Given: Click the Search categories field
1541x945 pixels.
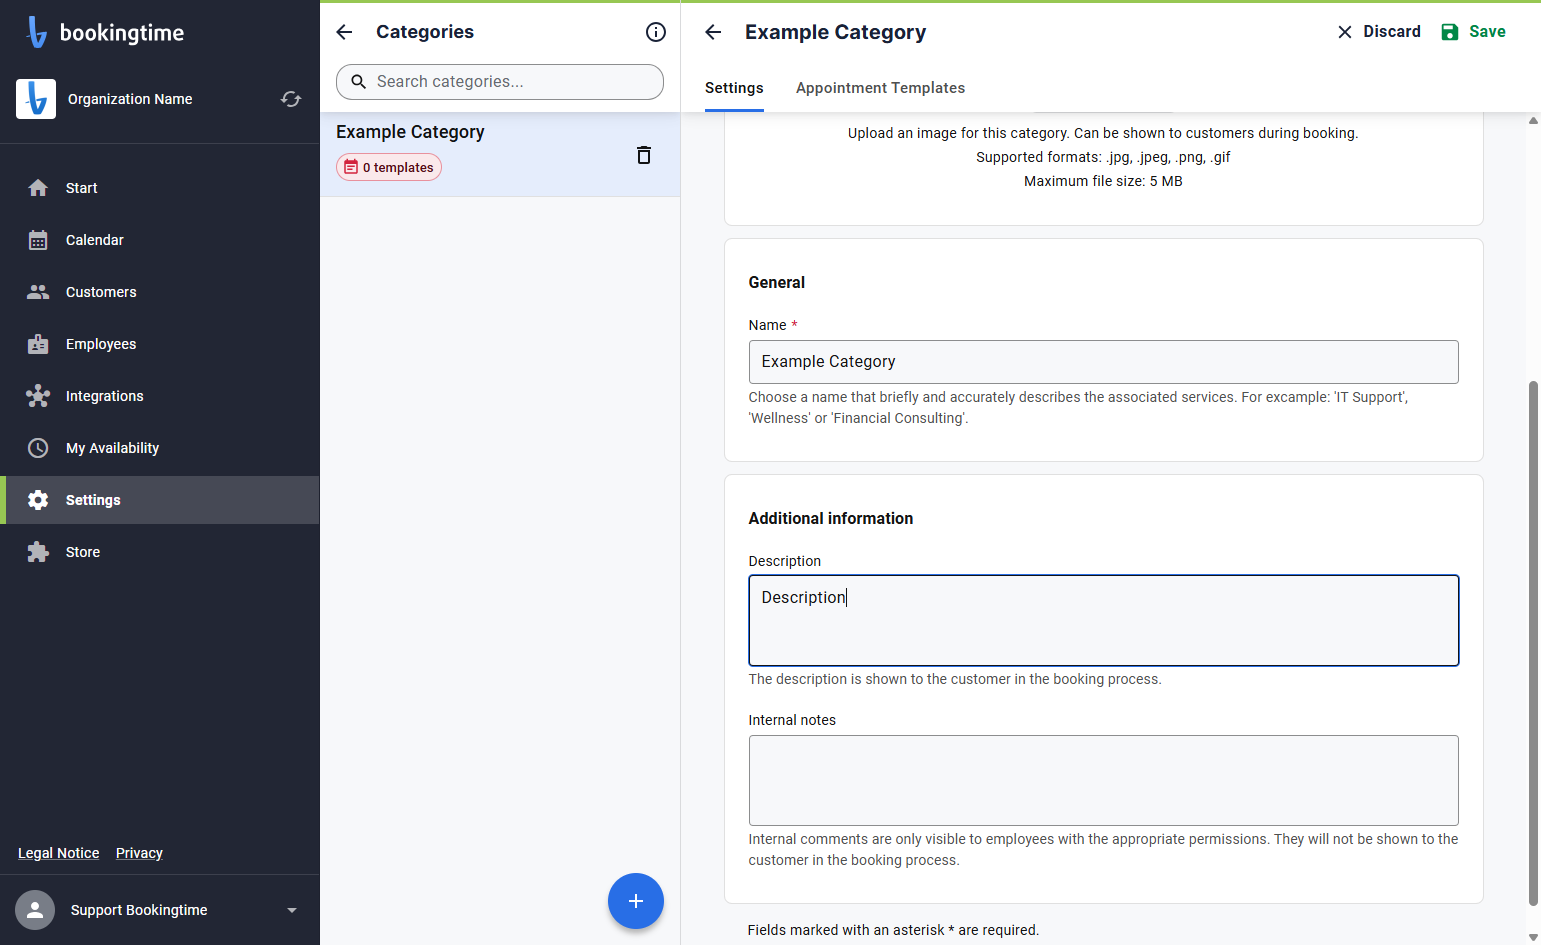Looking at the screenshot, I should click(x=500, y=82).
